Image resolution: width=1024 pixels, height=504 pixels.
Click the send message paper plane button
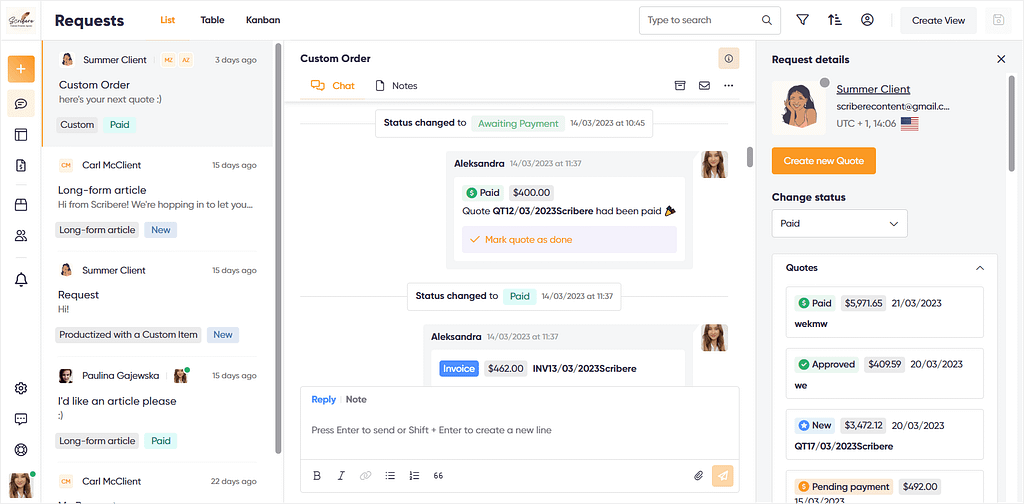tap(723, 476)
